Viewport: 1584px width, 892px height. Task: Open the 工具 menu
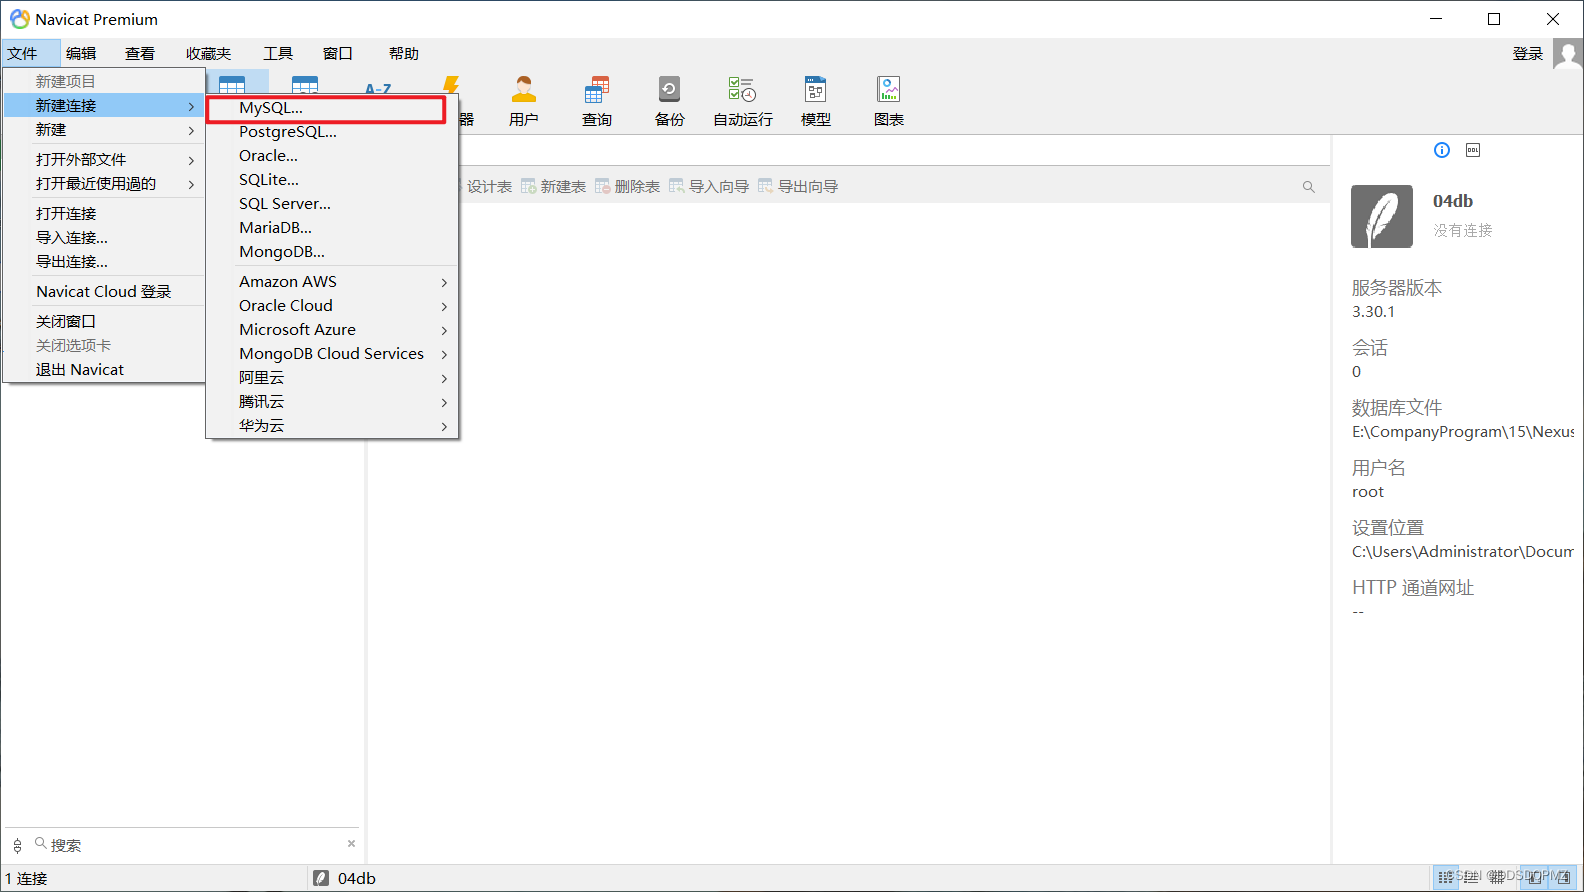pyautogui.click(x=278, y=54)
